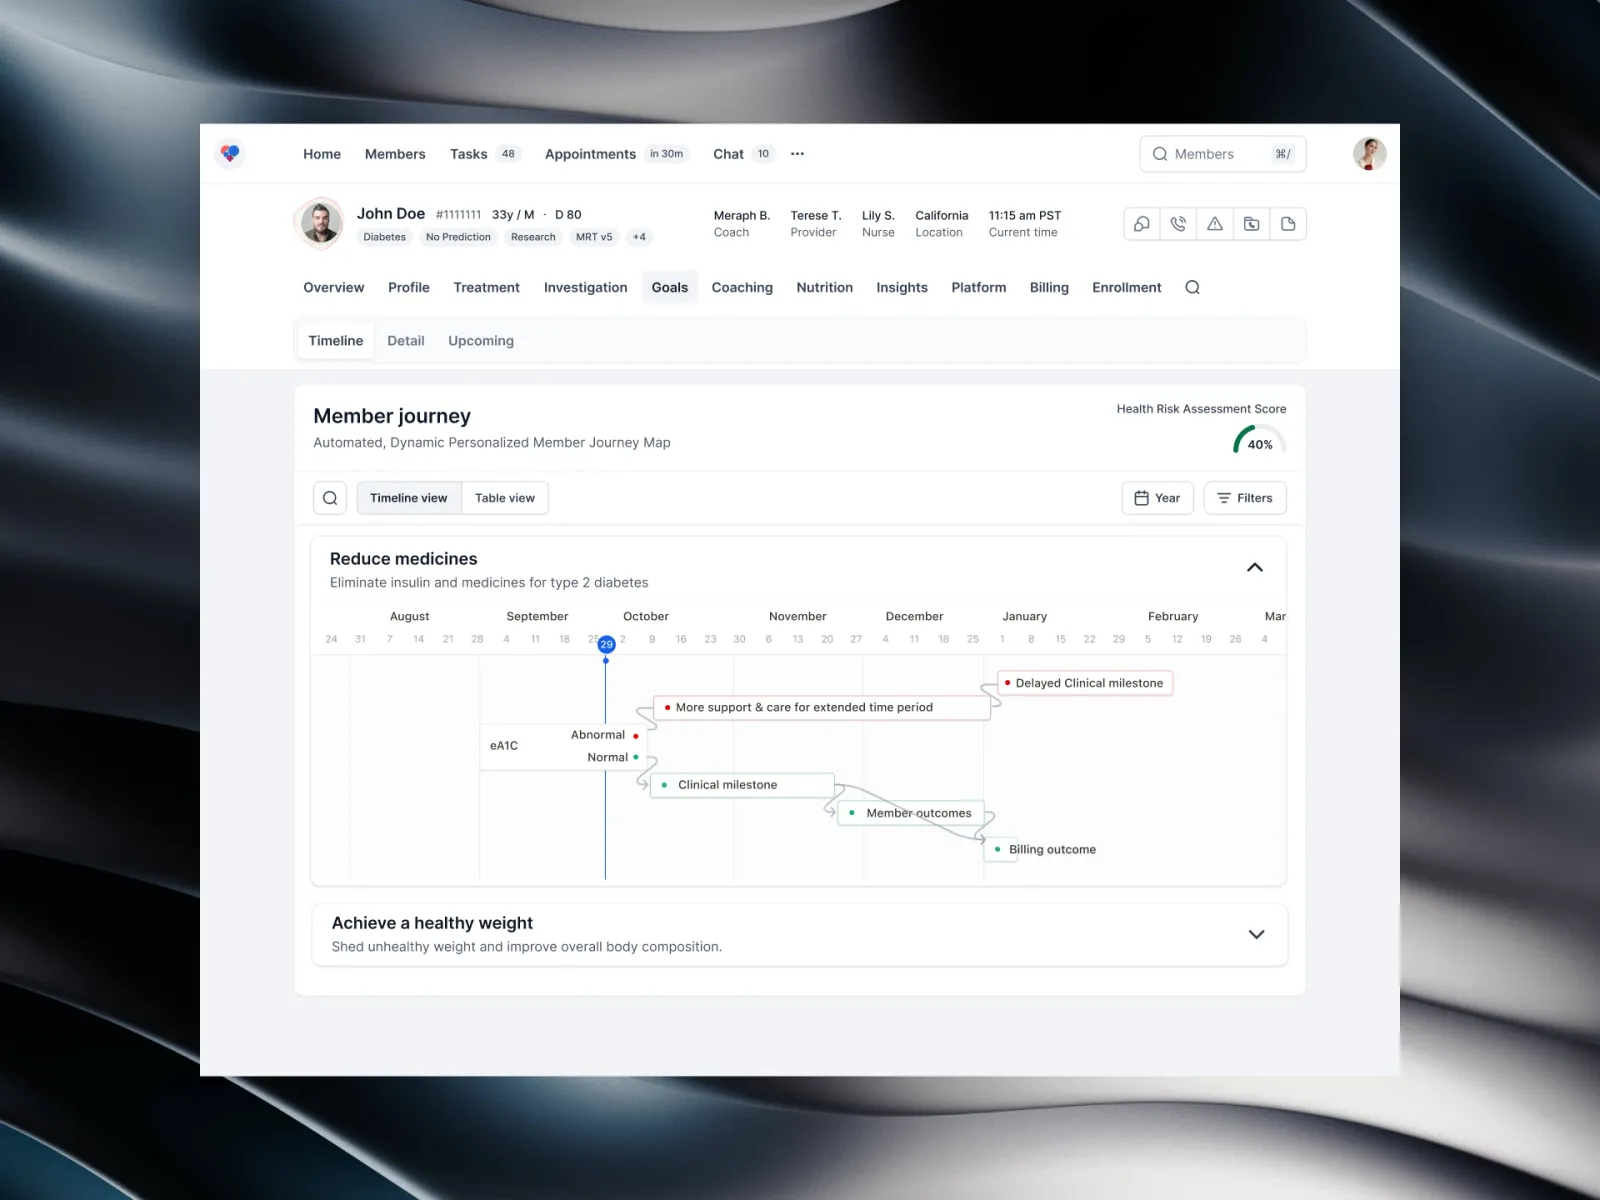This screenshot has height=1200, width=1600.
Task: Click the blue 29 current-date marker
Action: [x=606, y=645]
